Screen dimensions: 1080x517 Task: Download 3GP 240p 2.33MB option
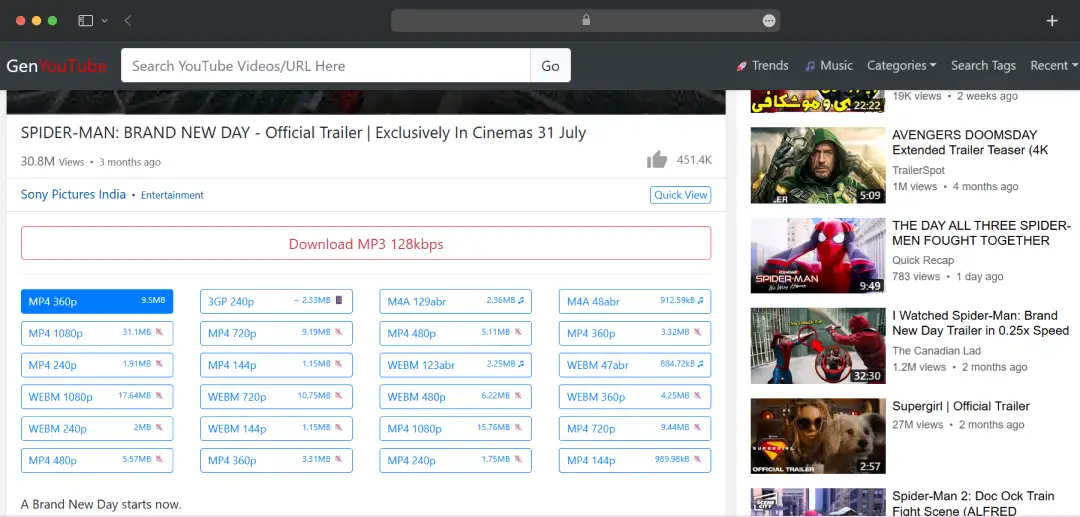(276, 302)
